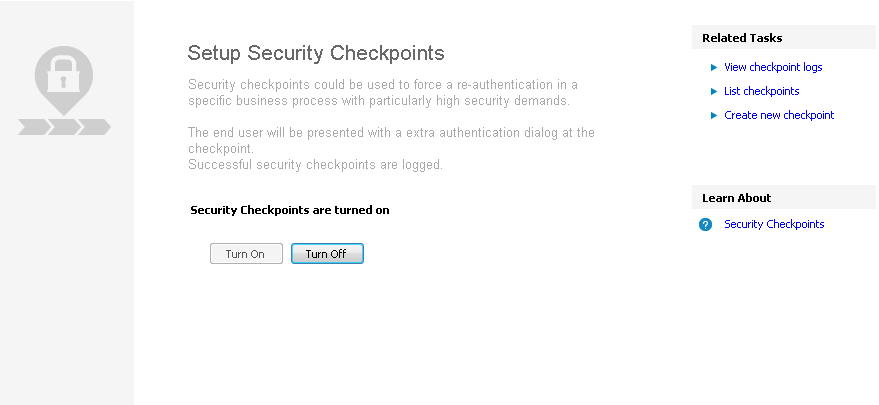Open the Security Checkpoints help link

click(x=774, y=224)
